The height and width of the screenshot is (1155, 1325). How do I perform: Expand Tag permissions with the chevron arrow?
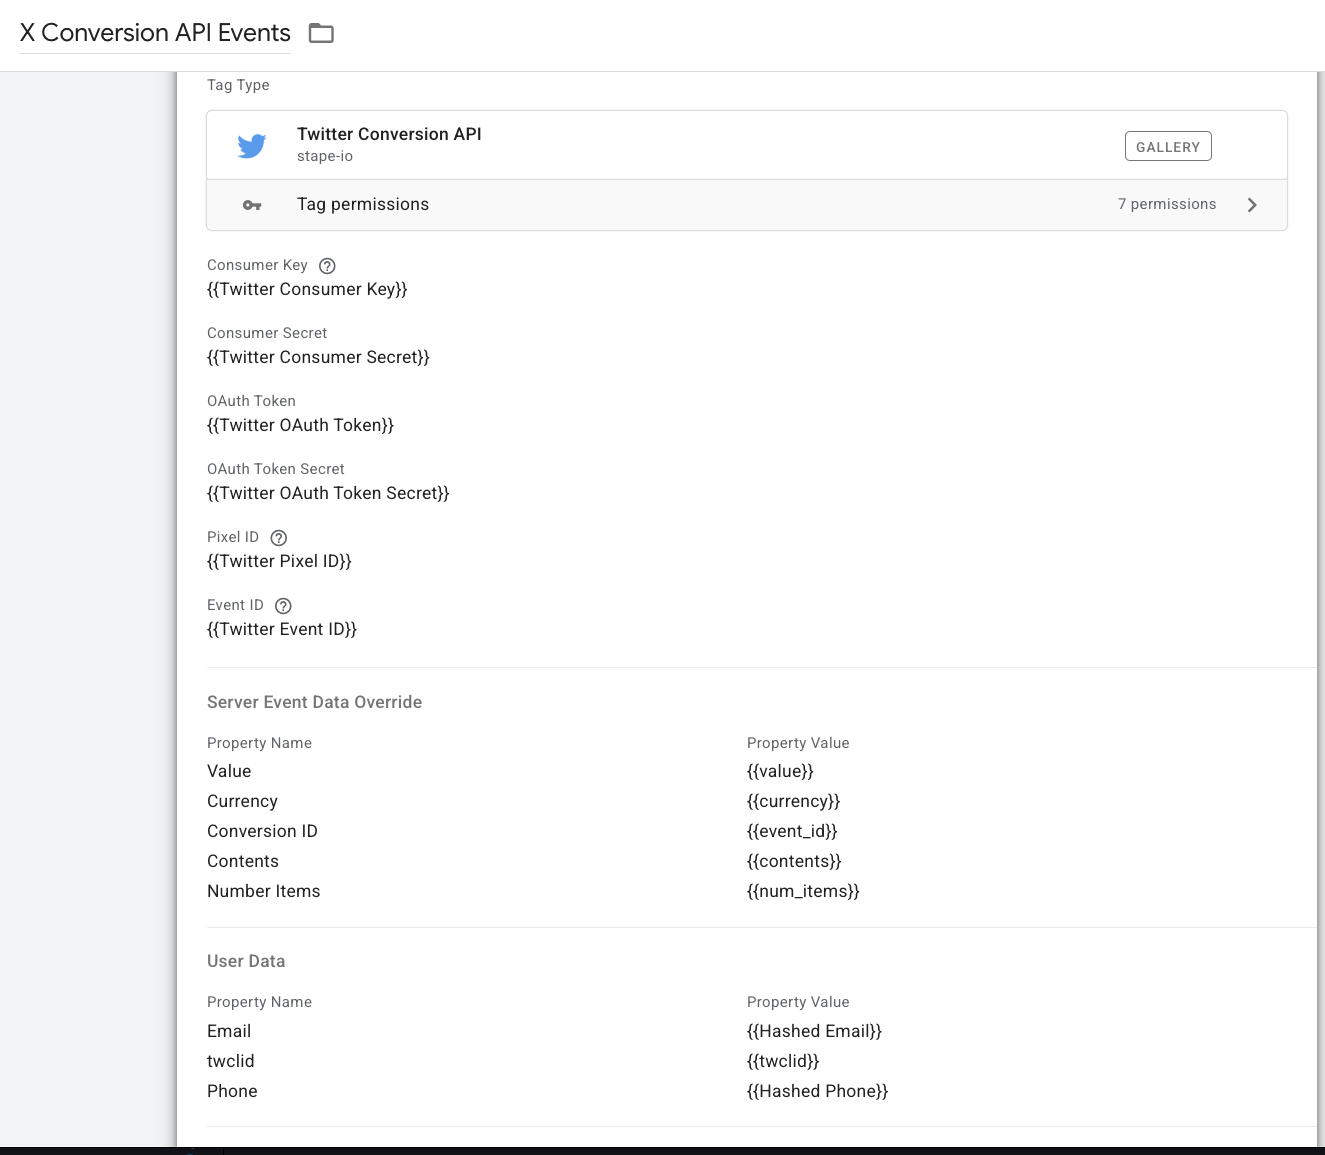pyautogui.click(x=1252, y=205)
